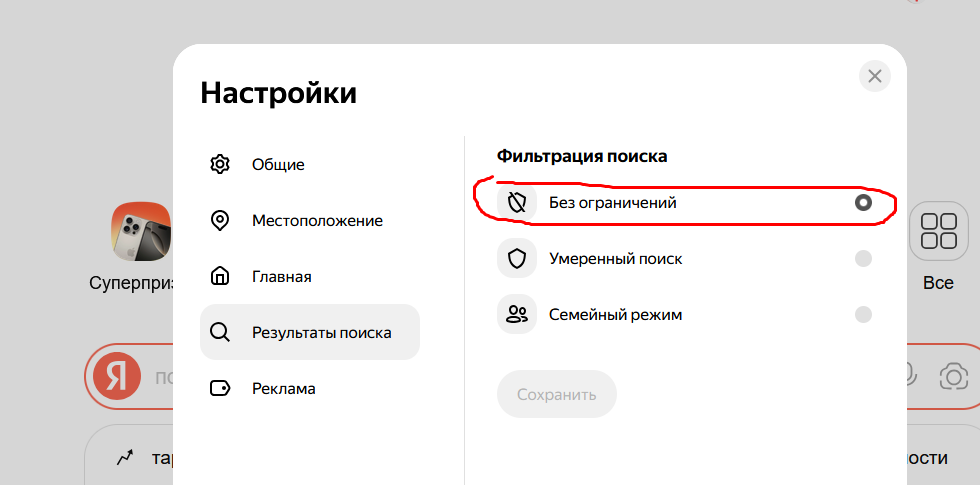Screen dimensions: 980x485
Task: Click the Сохранить button
Action: coord(557,394)
